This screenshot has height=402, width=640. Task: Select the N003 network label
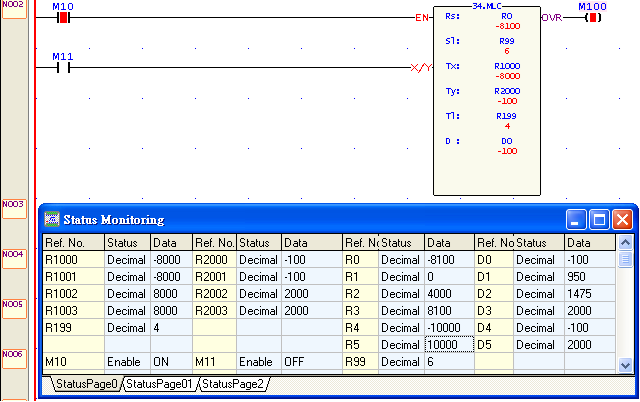[x=14, y=209]
